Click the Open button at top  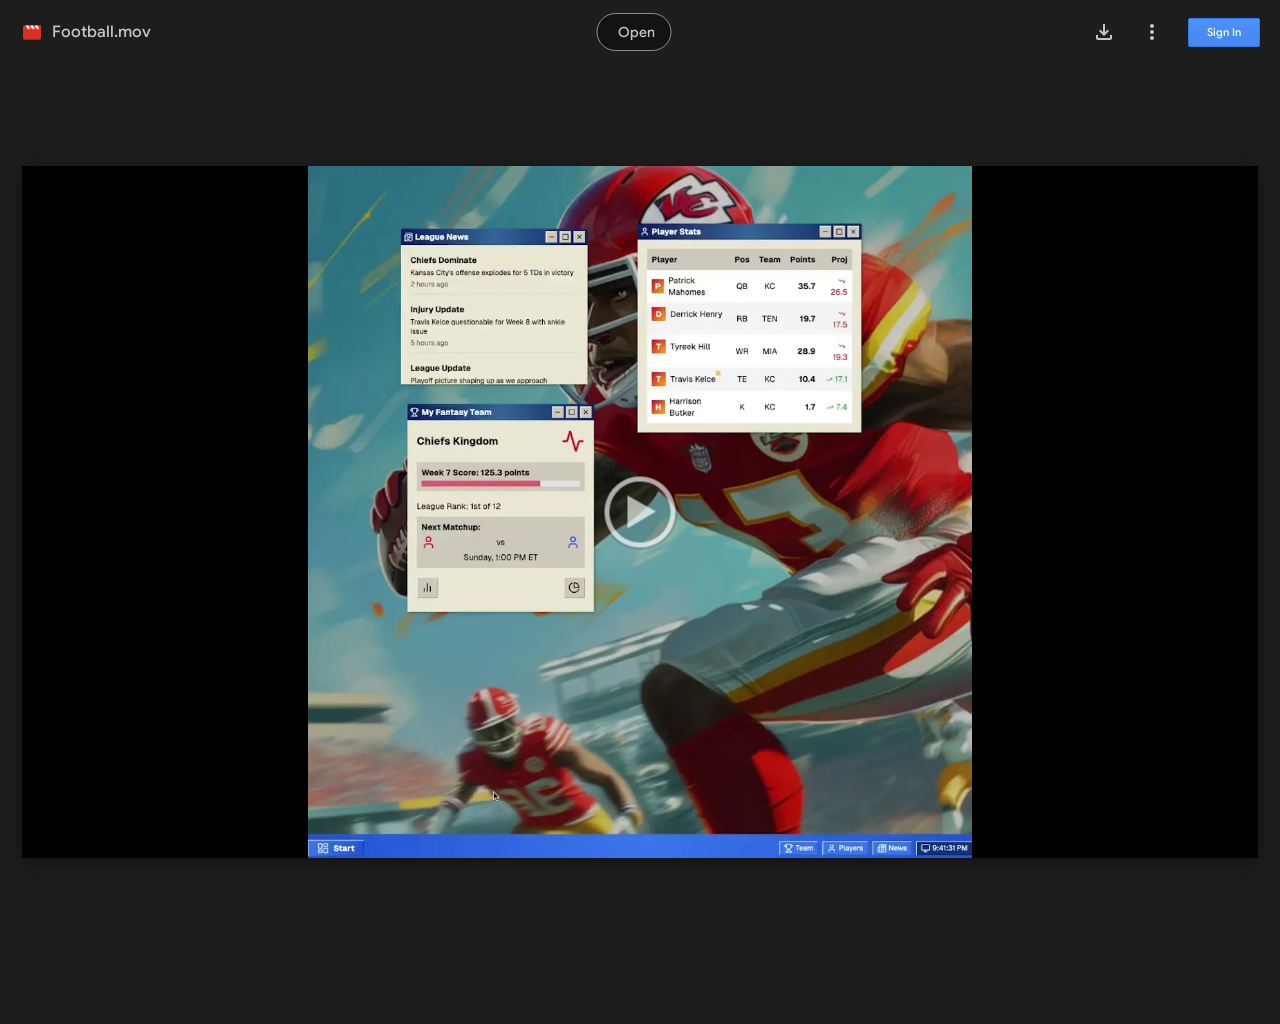click(634, 32)
